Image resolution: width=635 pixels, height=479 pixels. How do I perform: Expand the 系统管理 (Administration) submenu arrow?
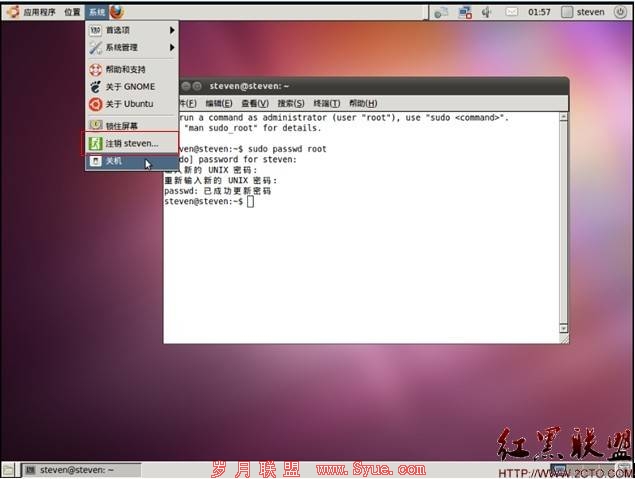point(172,48)
